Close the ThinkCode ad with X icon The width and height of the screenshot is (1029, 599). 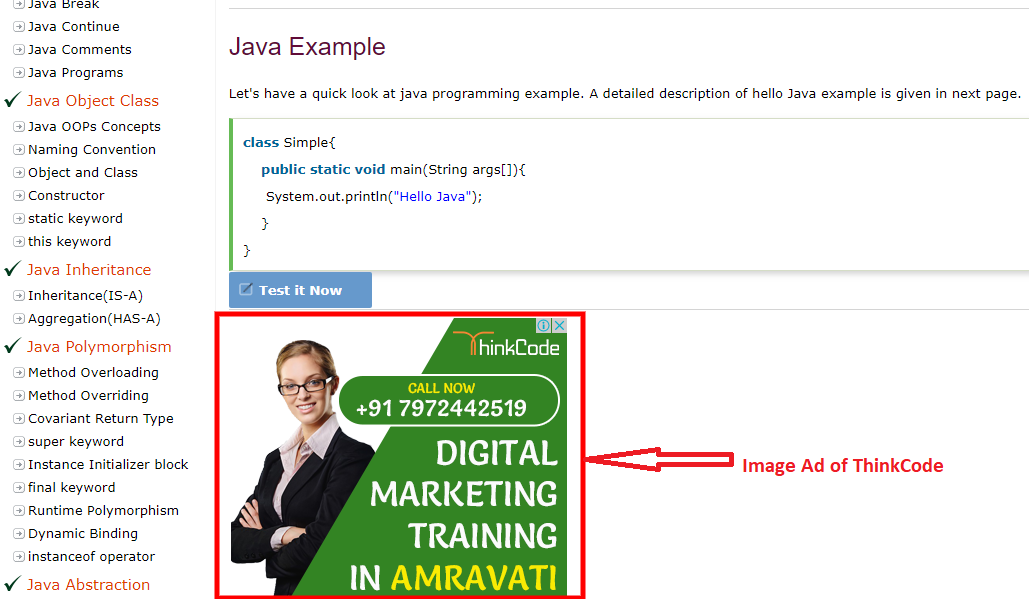click(559, 325)
